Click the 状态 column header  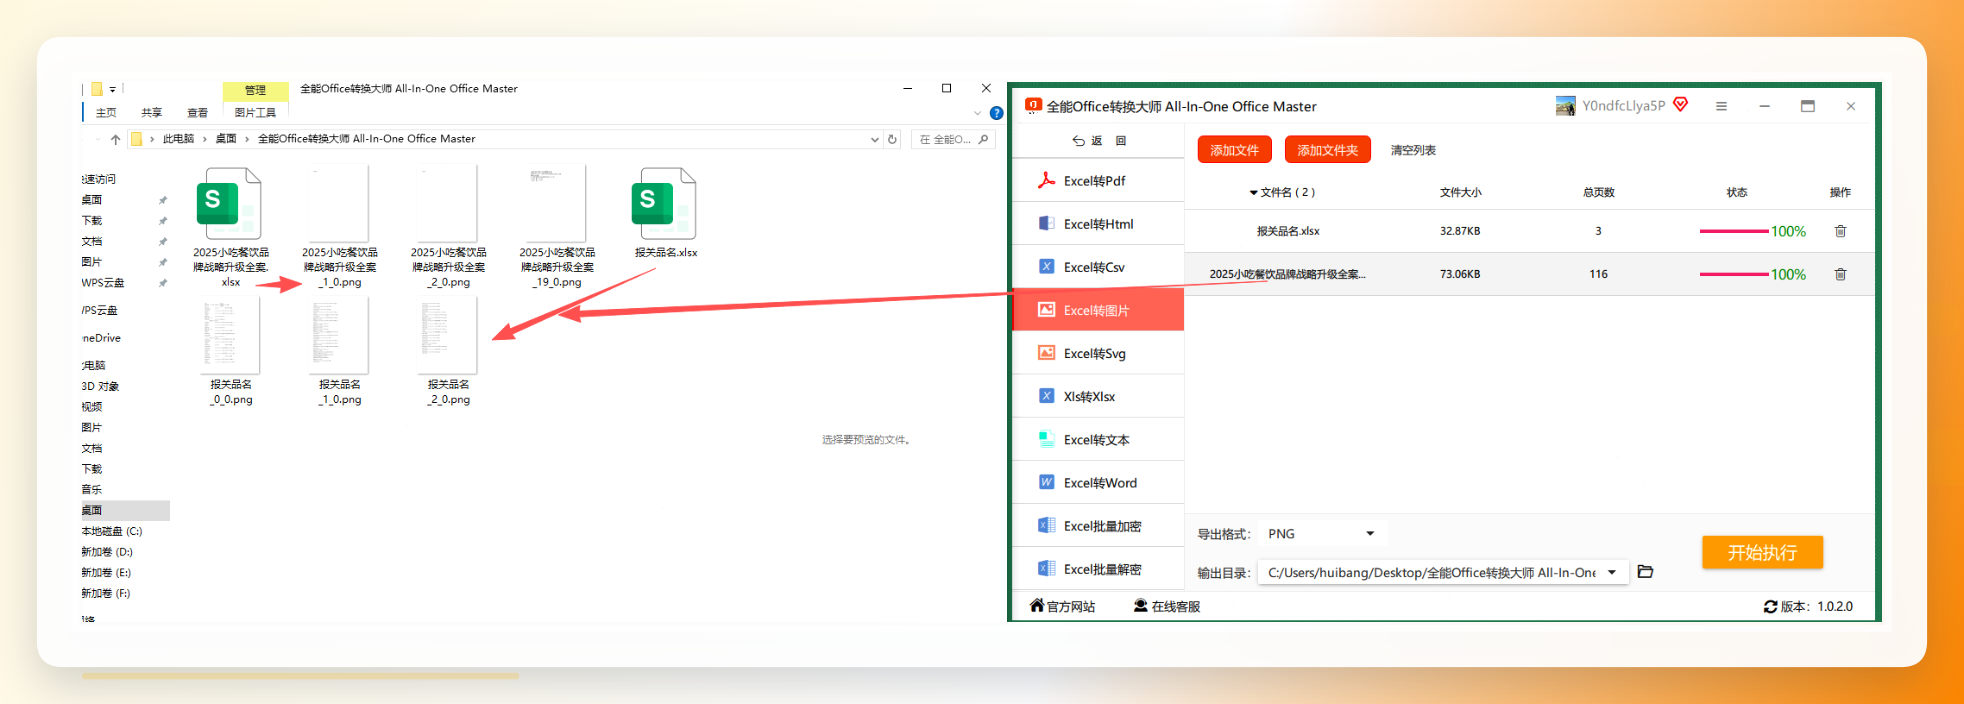1737,192
